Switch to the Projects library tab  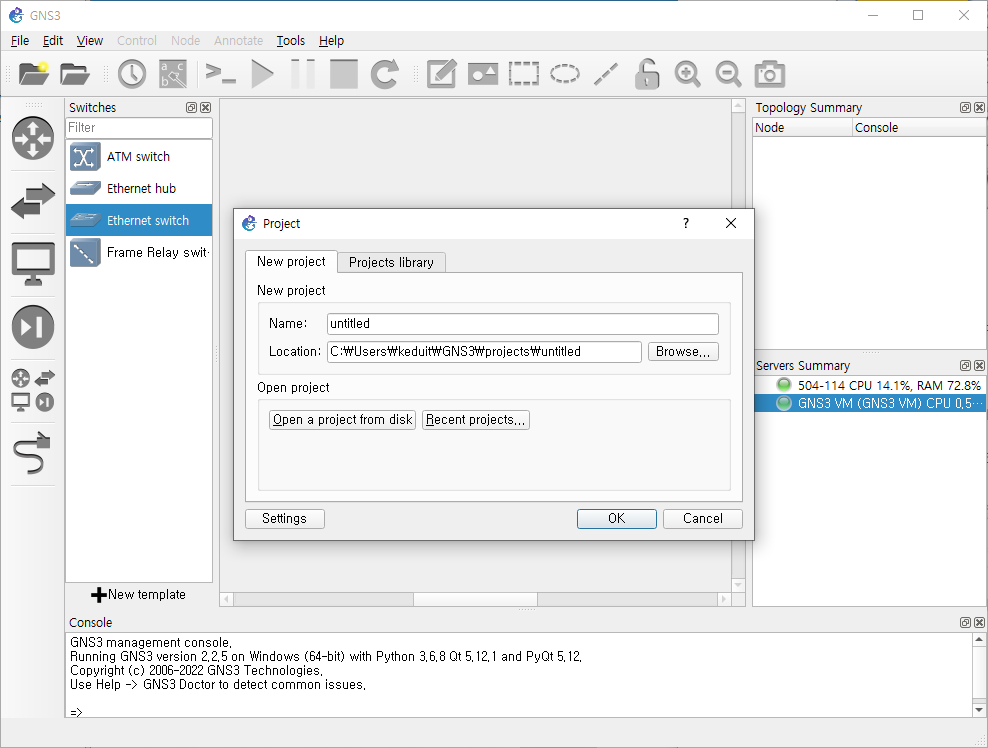click(x=391, y=262)
